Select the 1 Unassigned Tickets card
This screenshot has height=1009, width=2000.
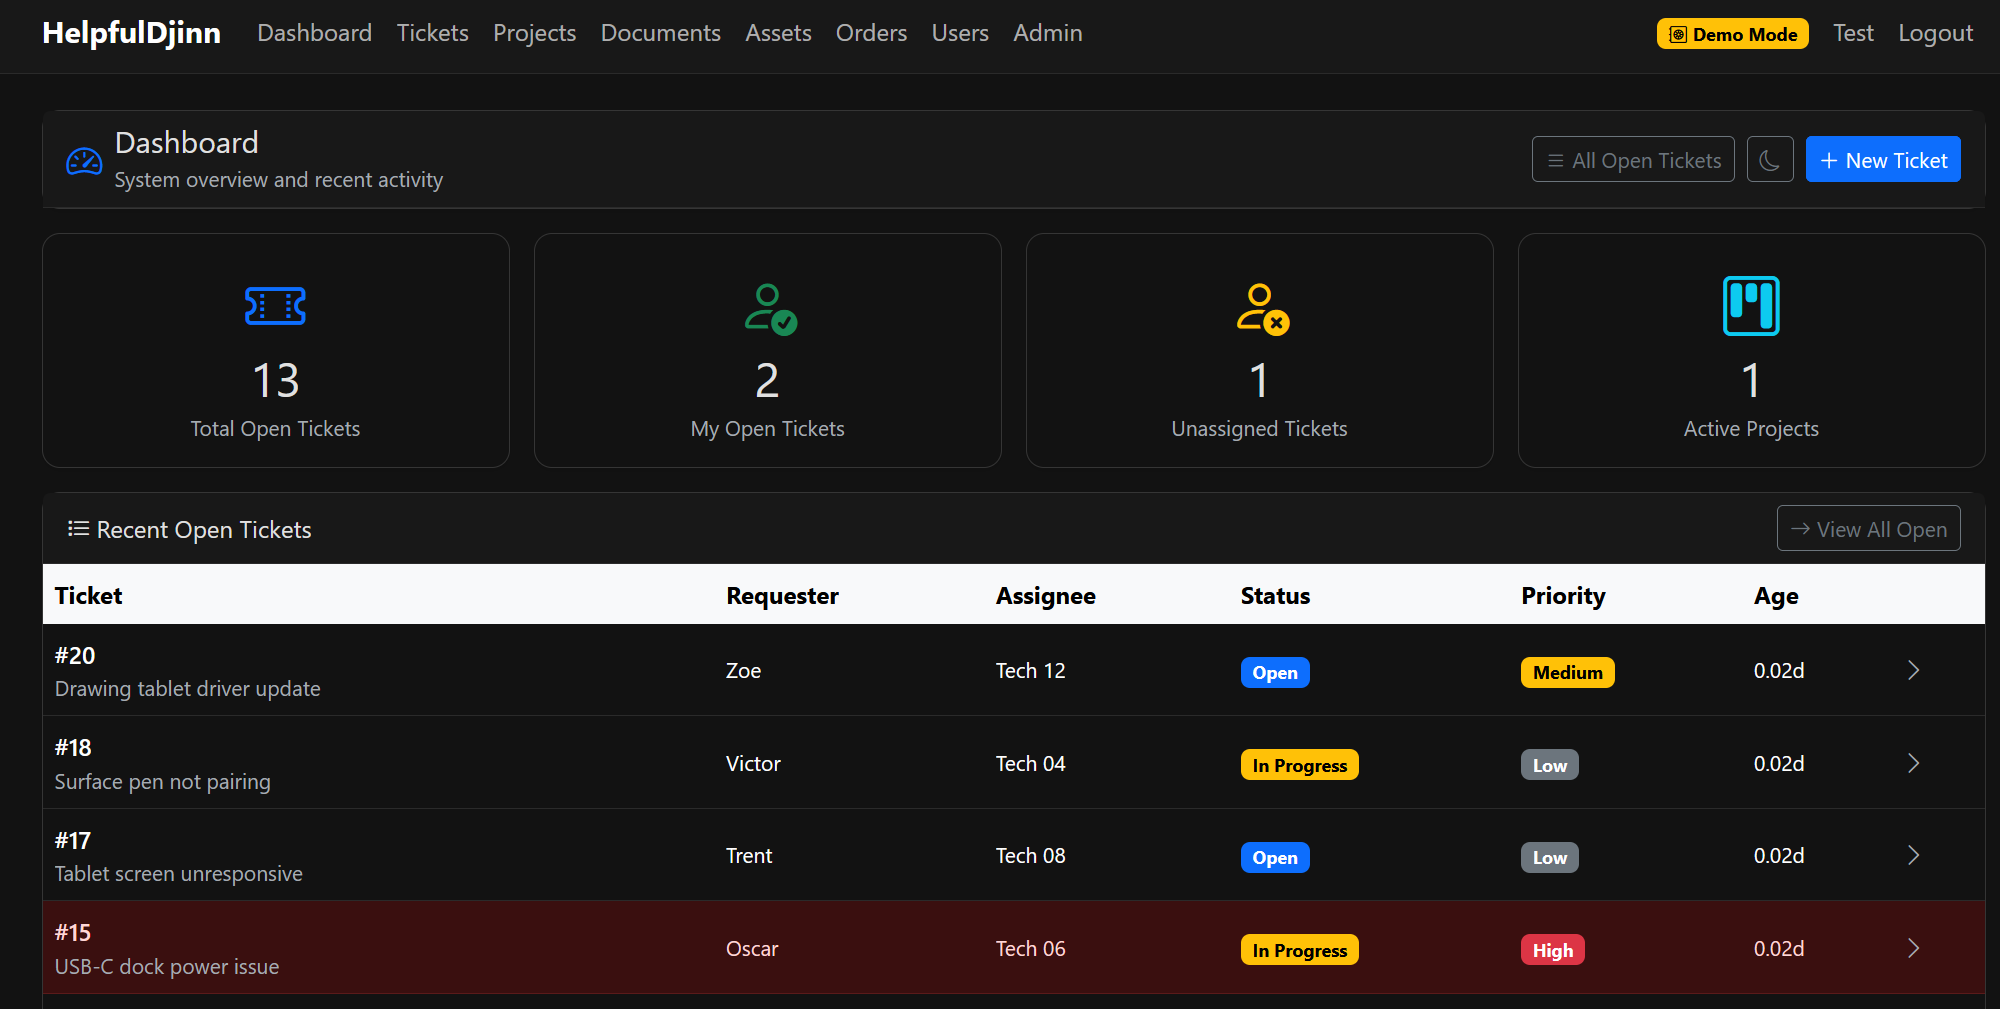click(1260, 351)
